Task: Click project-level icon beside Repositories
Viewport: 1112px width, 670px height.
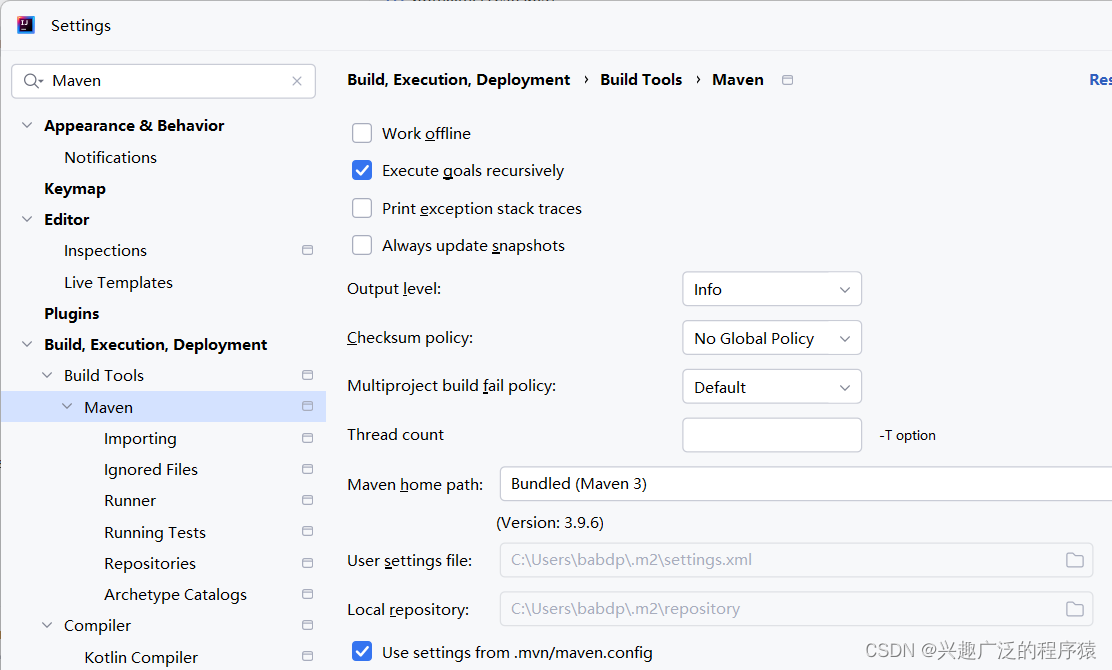Action: point(307,563)
